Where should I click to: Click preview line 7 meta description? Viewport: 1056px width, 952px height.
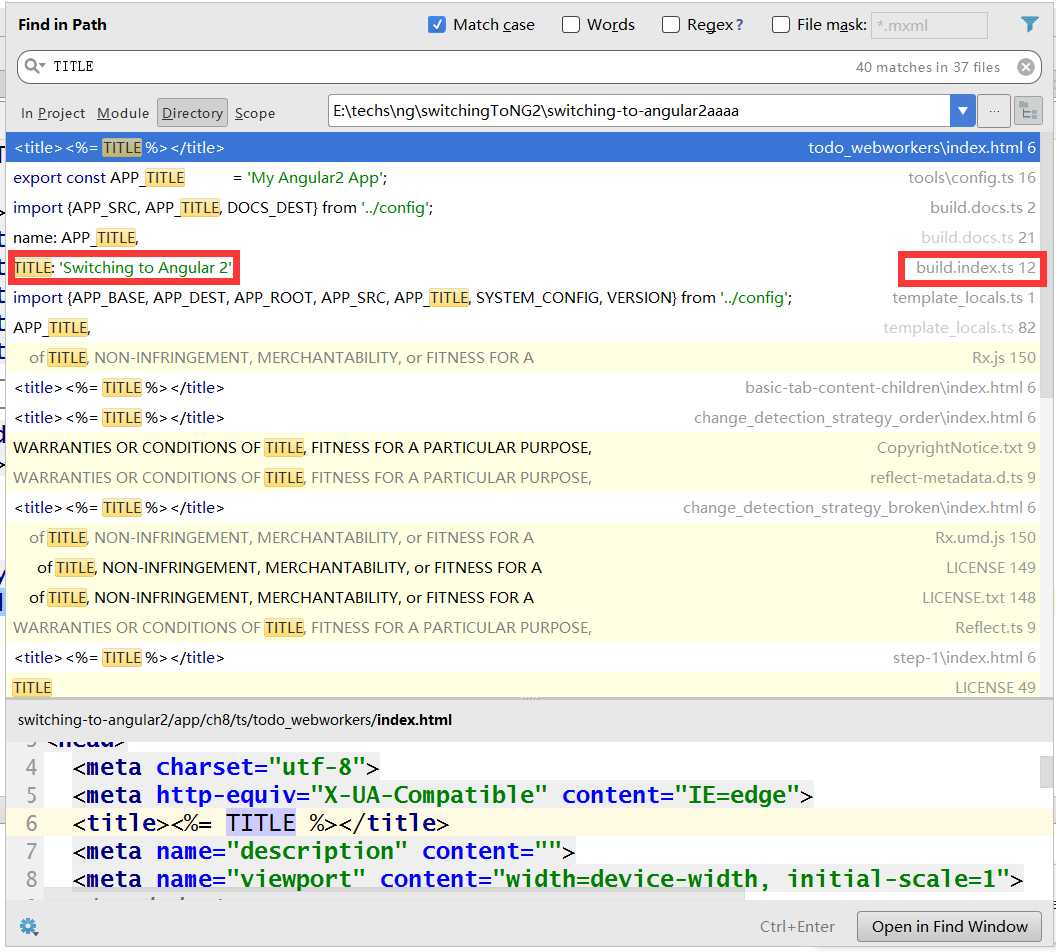point(323,851)
